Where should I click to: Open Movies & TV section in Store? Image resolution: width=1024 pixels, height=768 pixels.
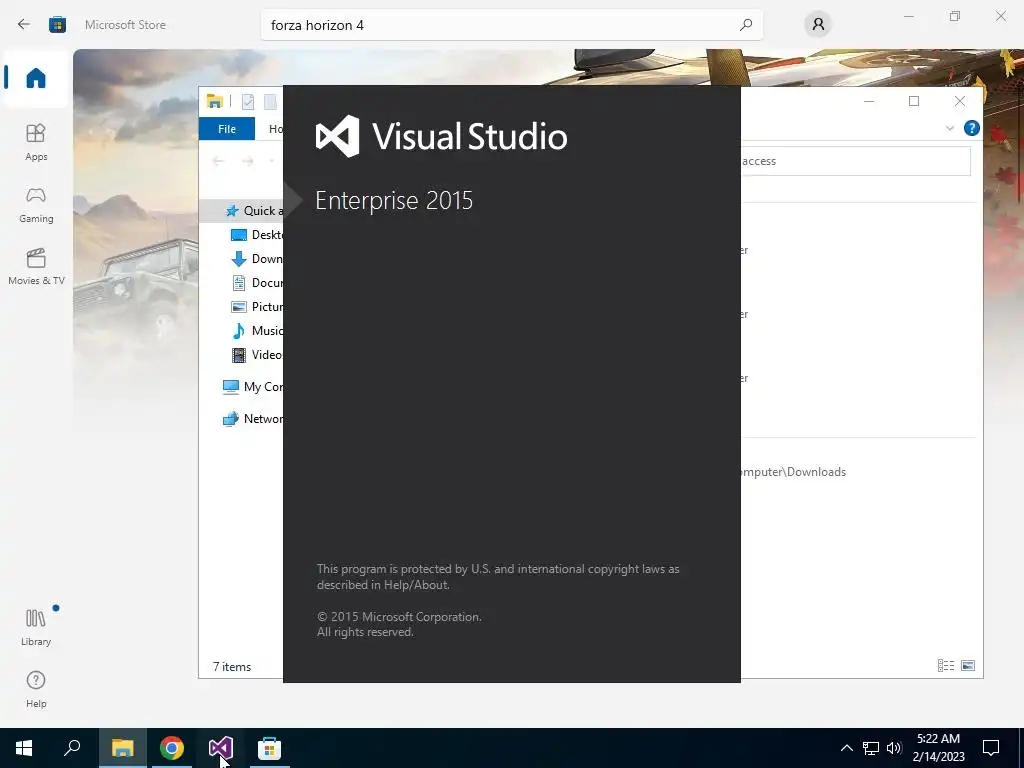[x=36, y=266]
